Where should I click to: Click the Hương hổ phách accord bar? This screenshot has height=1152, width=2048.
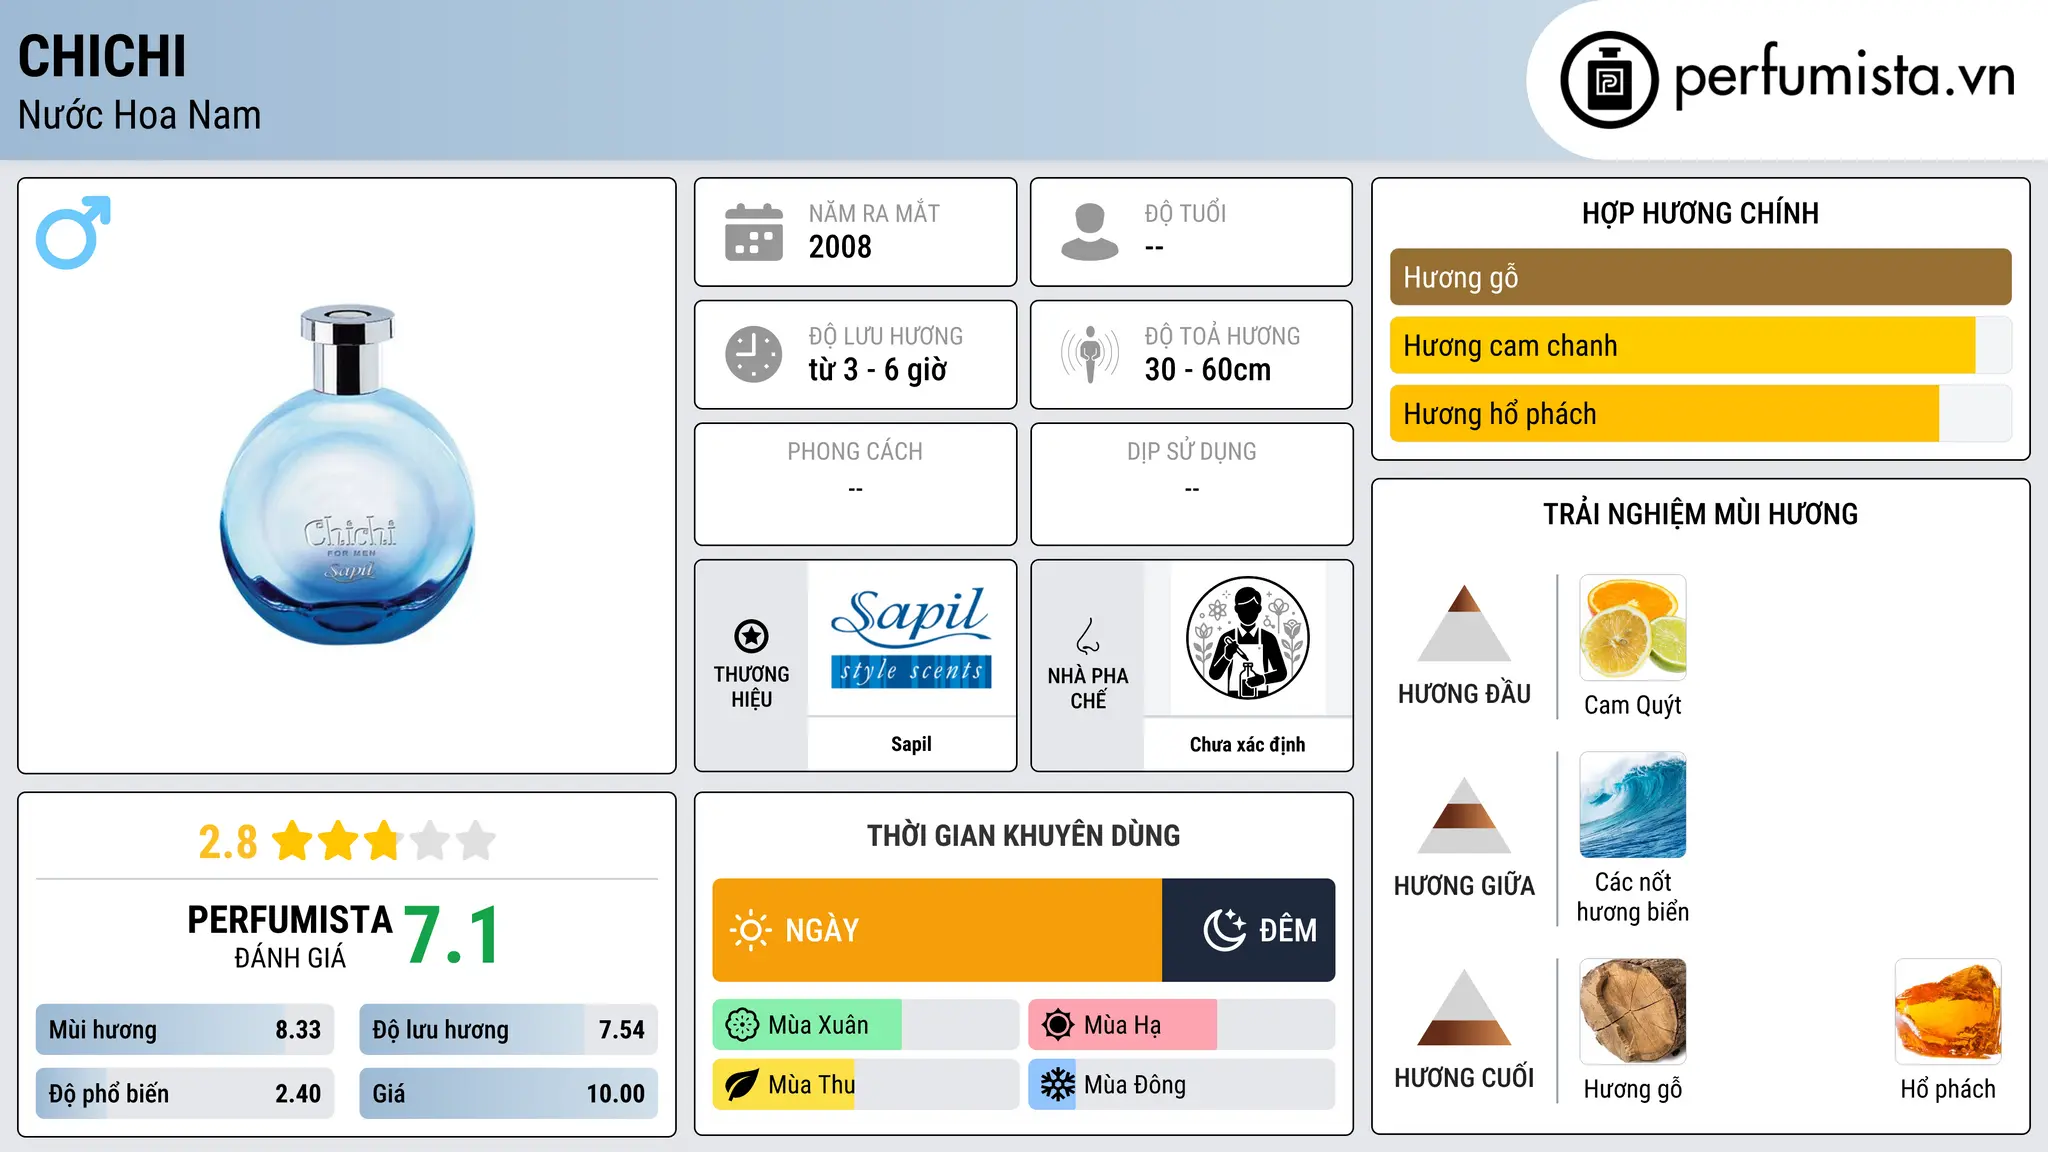point(1700,413)
